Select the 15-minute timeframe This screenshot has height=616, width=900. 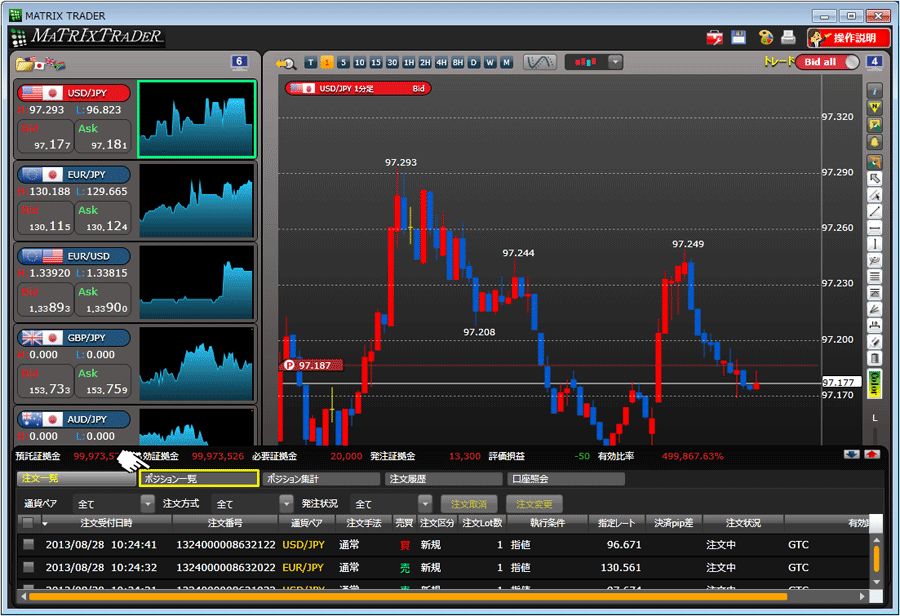[x=376, y=63]
